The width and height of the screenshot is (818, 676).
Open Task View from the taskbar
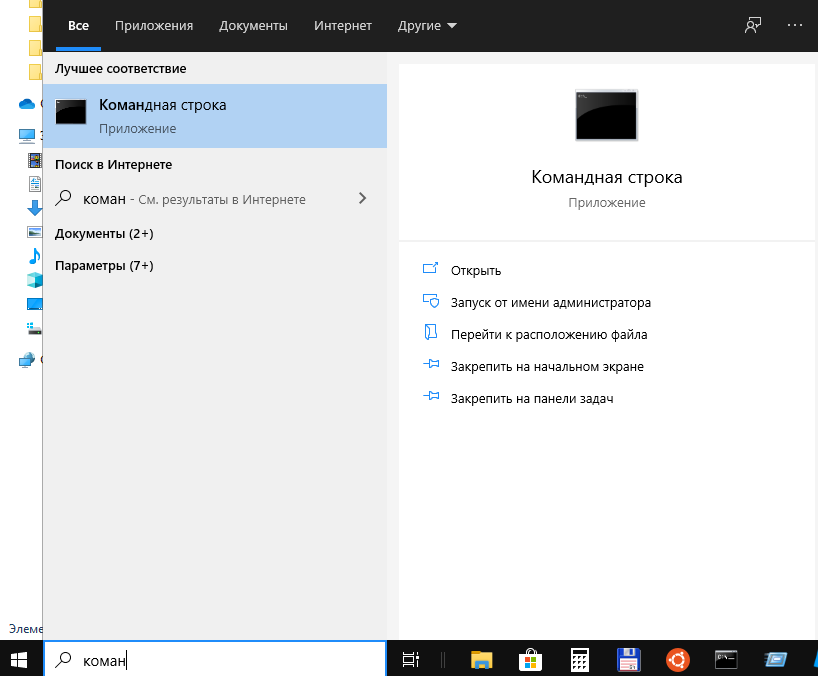tap(409, 659)
